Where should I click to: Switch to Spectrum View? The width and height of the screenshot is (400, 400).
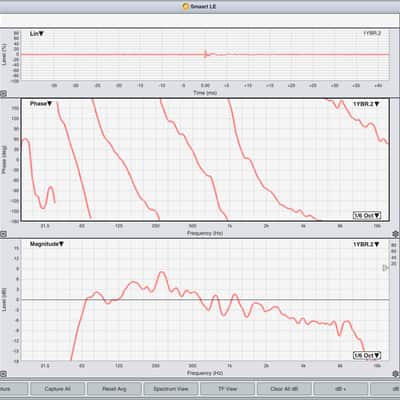[171, 389]
